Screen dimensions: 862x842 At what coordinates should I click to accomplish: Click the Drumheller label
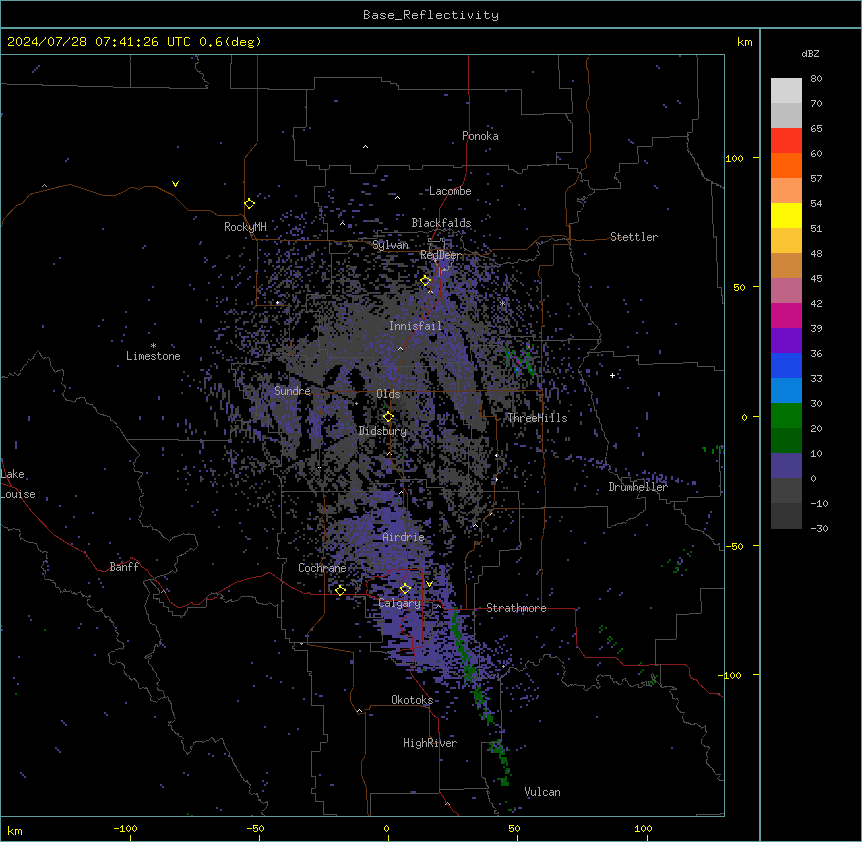pos(638,487)
